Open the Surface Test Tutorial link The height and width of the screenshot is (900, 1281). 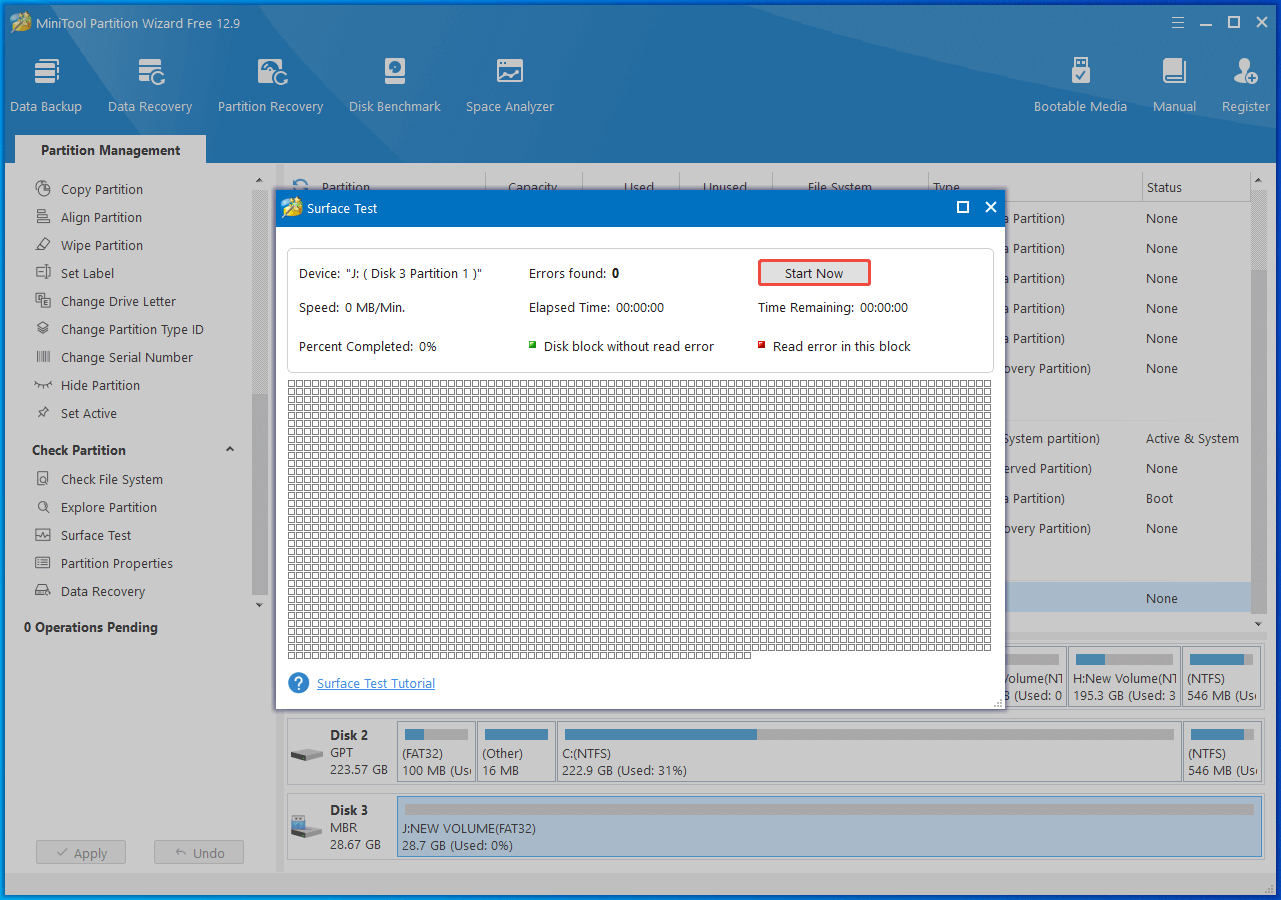pyautogui.click(x=376, y=684)
